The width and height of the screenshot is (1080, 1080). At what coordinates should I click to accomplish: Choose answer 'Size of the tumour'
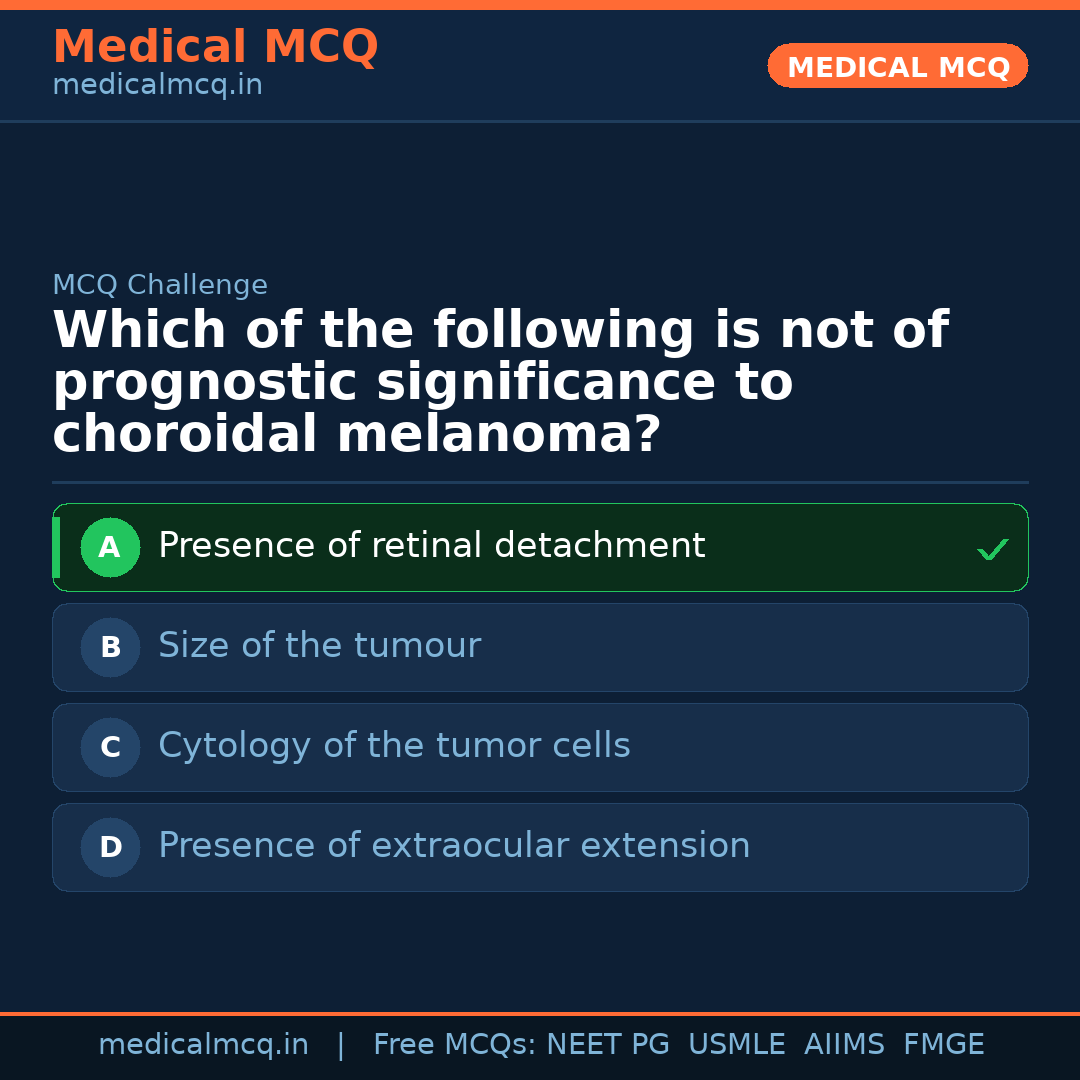[x=319, y=646]
